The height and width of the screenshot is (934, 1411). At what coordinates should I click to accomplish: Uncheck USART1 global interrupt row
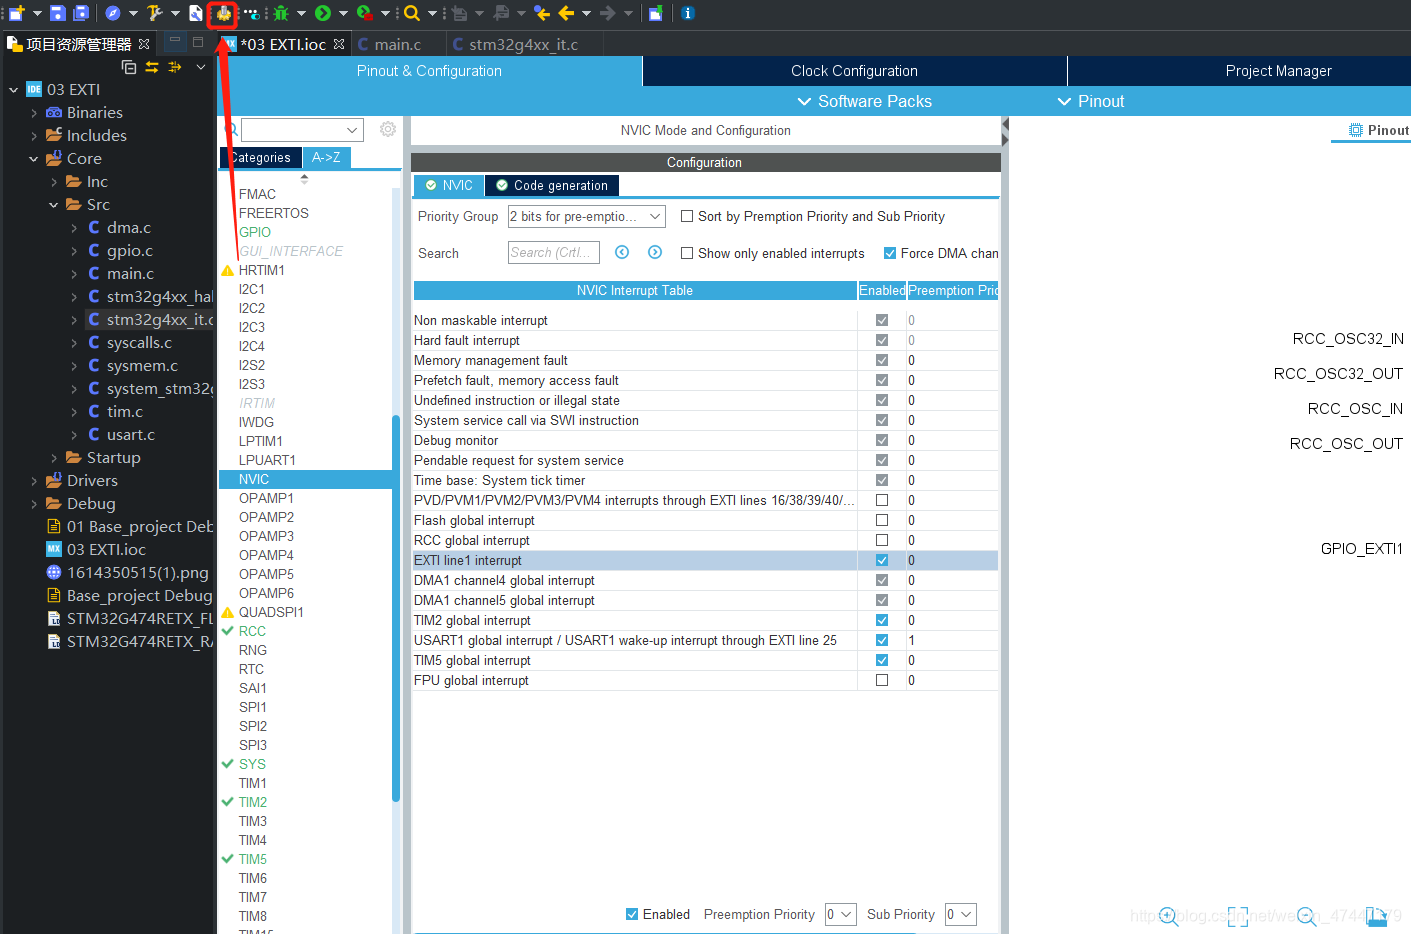882,640
